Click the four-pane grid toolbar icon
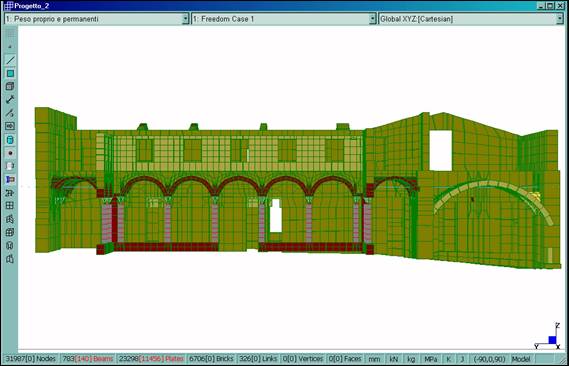 (x=10, y=206)
